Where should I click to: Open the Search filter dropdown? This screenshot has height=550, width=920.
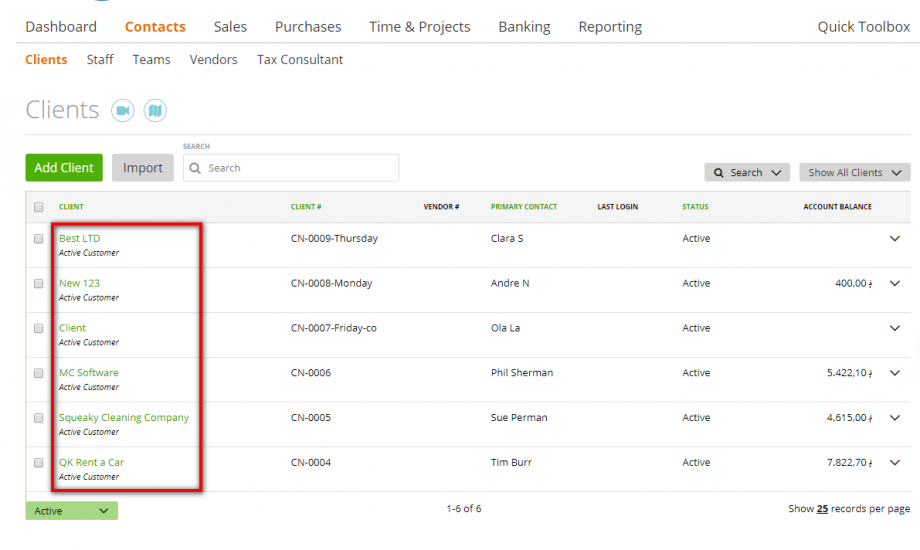tap(747, 173)
